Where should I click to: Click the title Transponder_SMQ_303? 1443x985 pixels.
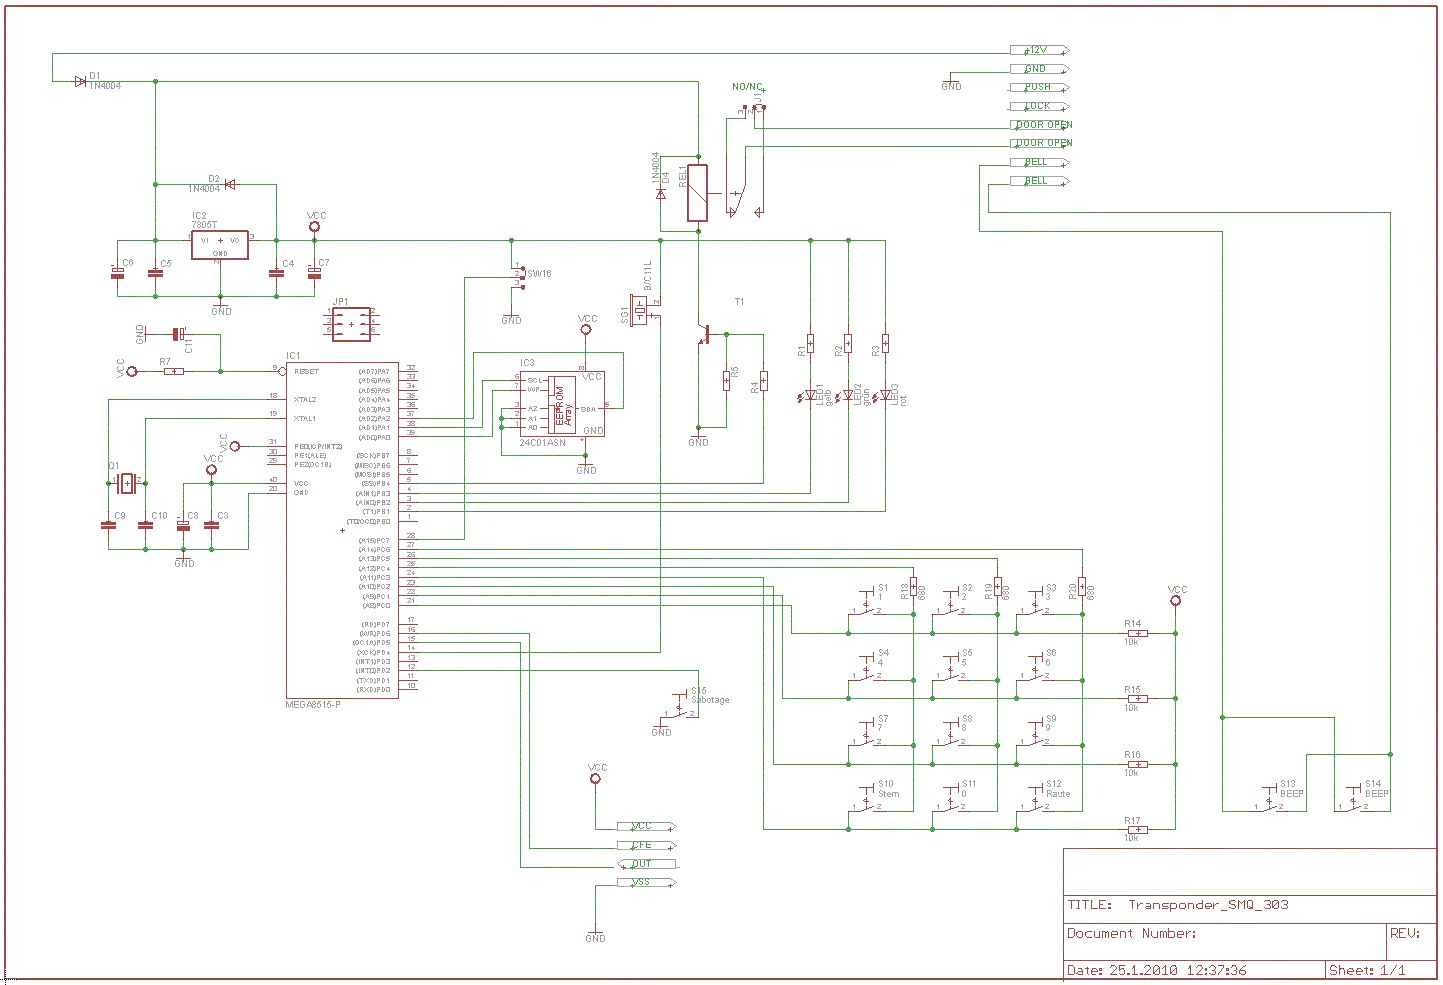pyautogui.click(x=1208, y=905)
